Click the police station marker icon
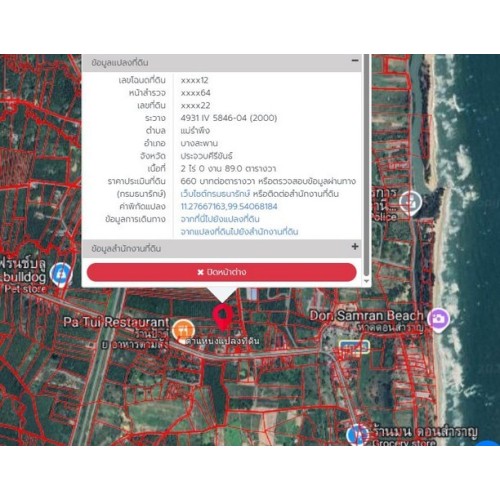 click(x=412, y=202)
